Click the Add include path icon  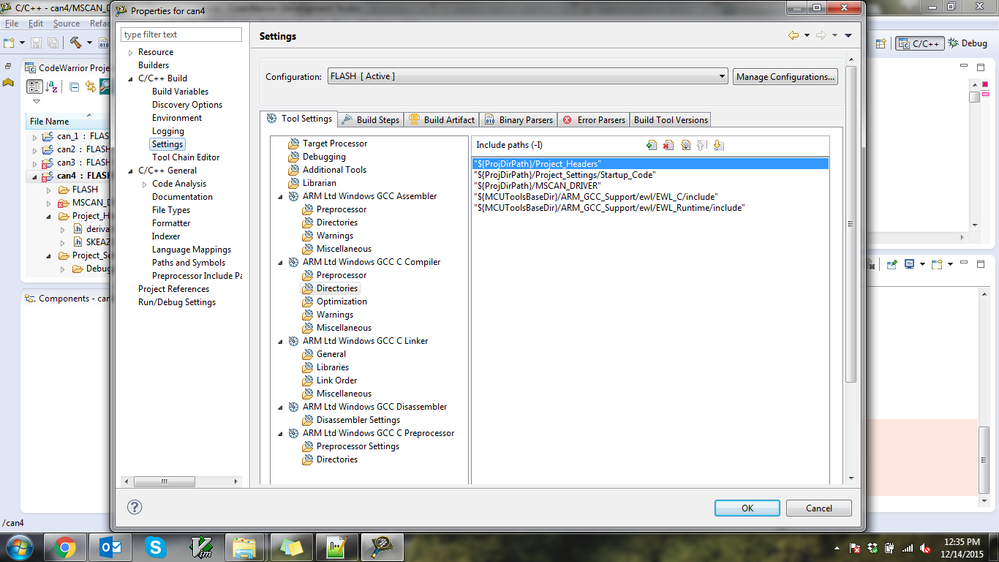coord(651,145)
